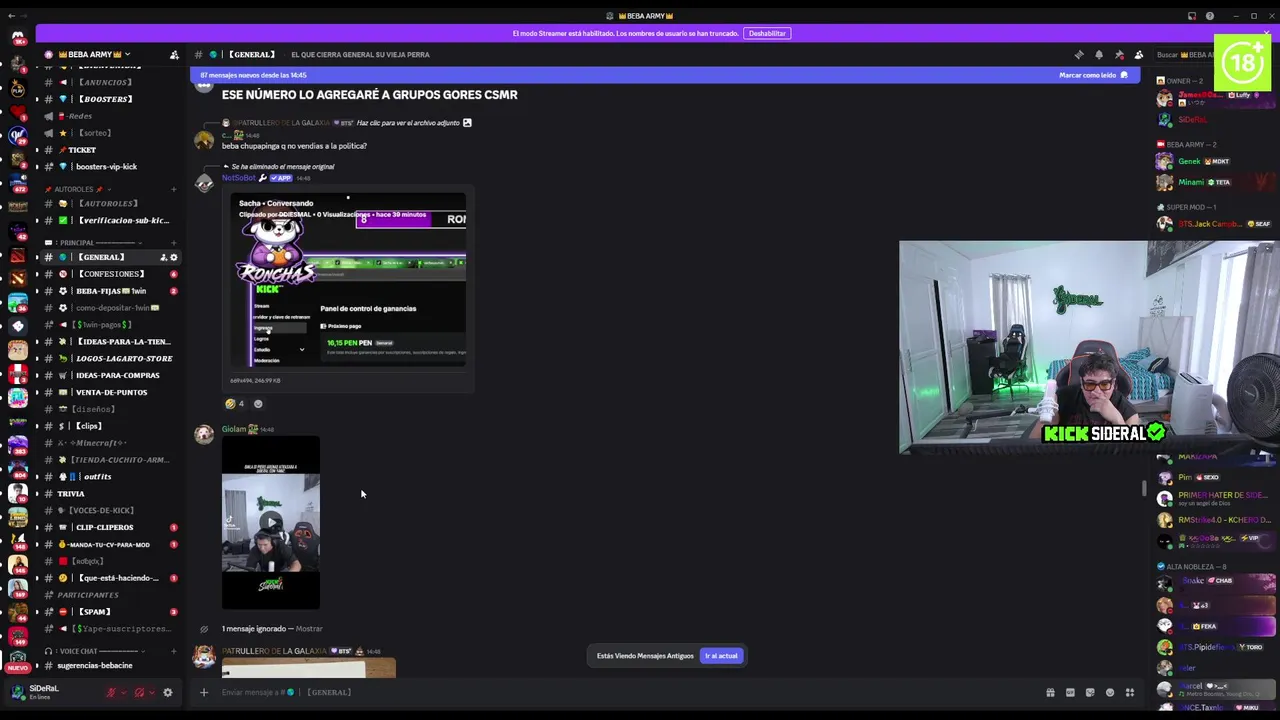Click add reaction icon under NotSoBot message
Viewport: 1280px width, 720px height.
click(258, 404)
